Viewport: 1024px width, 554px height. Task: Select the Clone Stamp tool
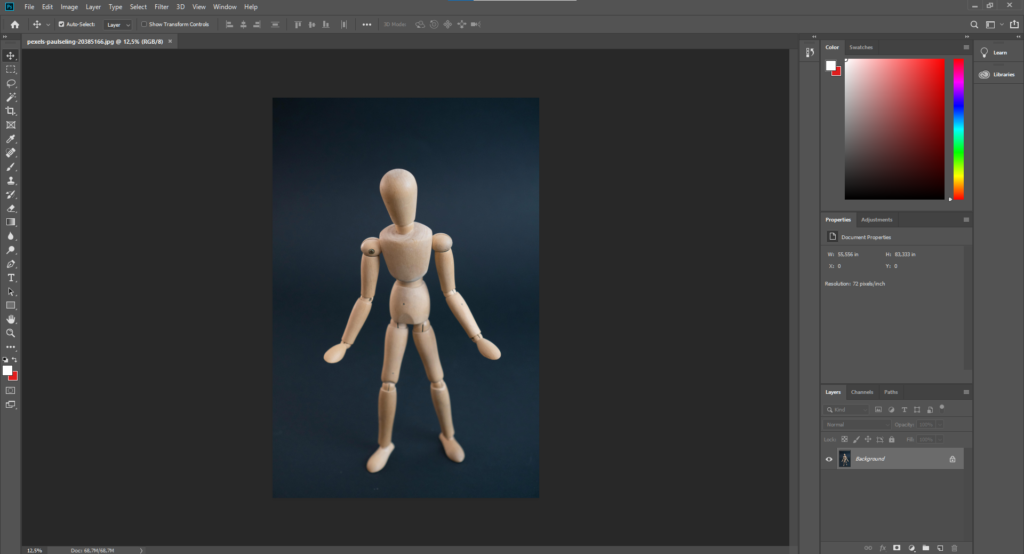pos(10,180)
